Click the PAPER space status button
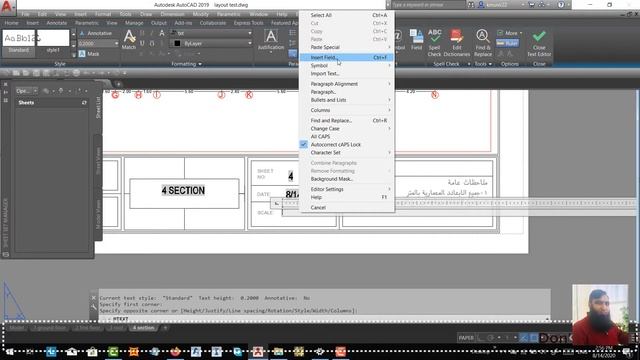The image size is (640, 360). [466, 338]
